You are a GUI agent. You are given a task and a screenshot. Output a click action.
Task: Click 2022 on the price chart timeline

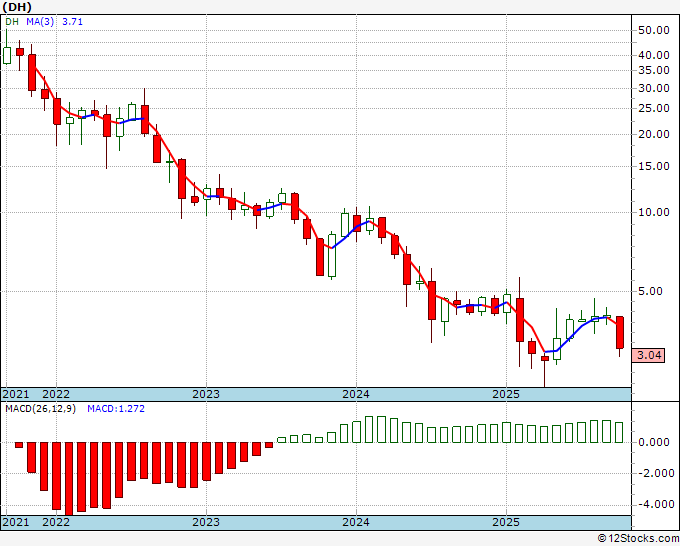[56, 394]
